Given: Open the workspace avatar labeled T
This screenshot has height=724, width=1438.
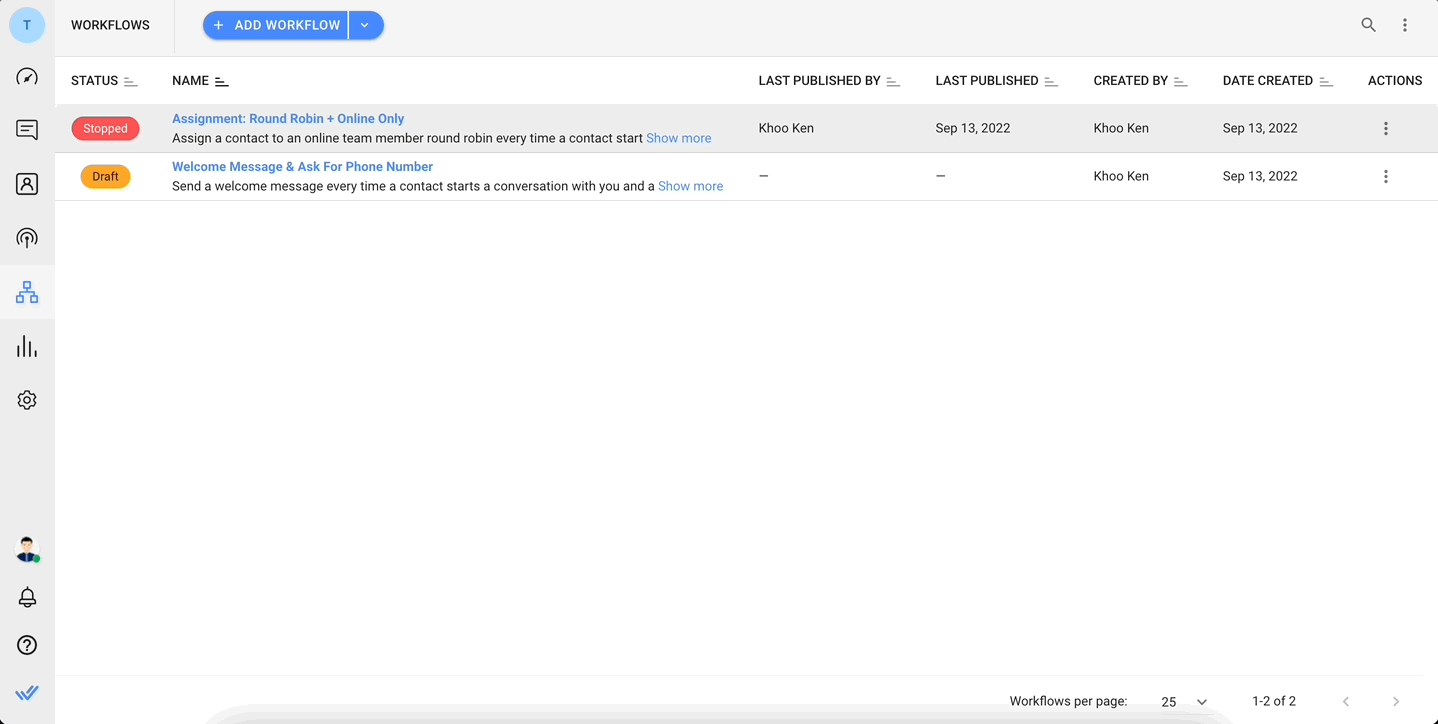Looking at the screenshot, I should pos(27,25).
